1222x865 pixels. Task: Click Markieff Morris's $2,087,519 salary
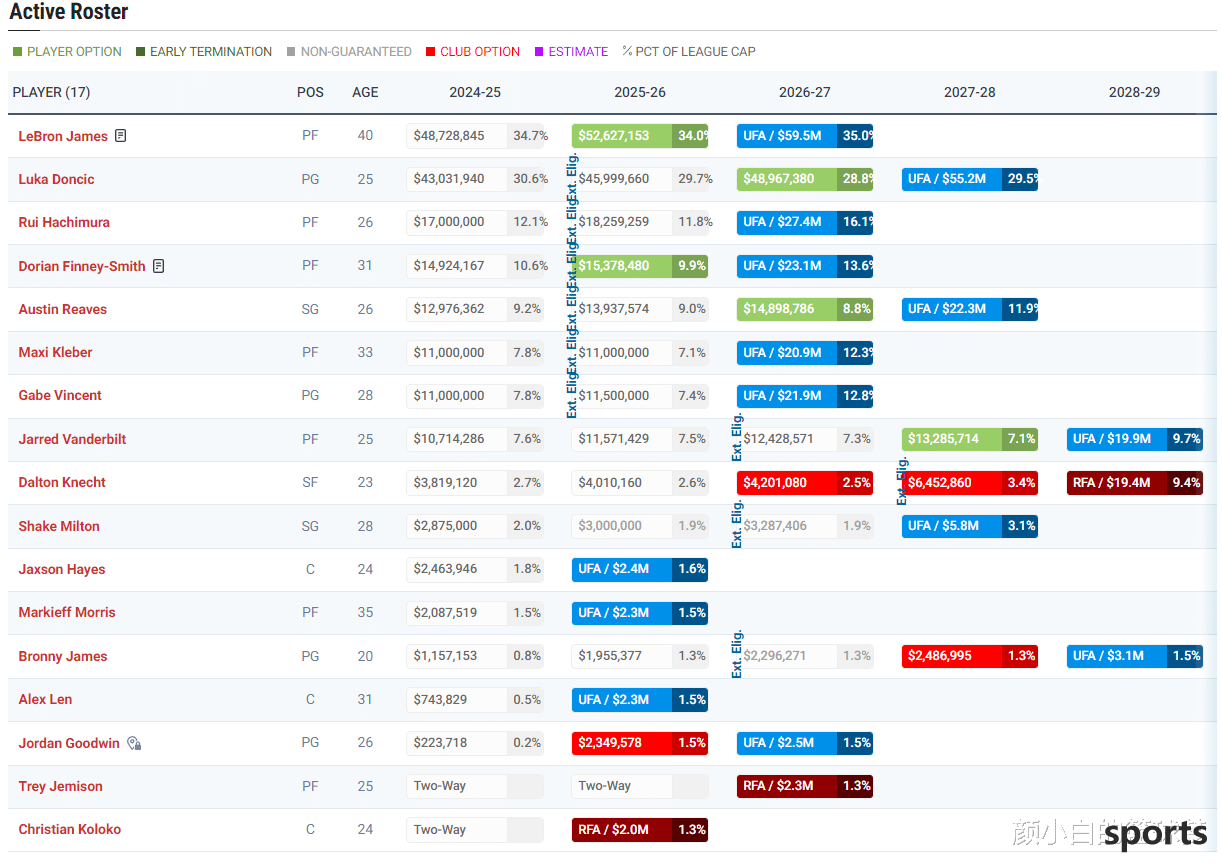click(475, 612)
